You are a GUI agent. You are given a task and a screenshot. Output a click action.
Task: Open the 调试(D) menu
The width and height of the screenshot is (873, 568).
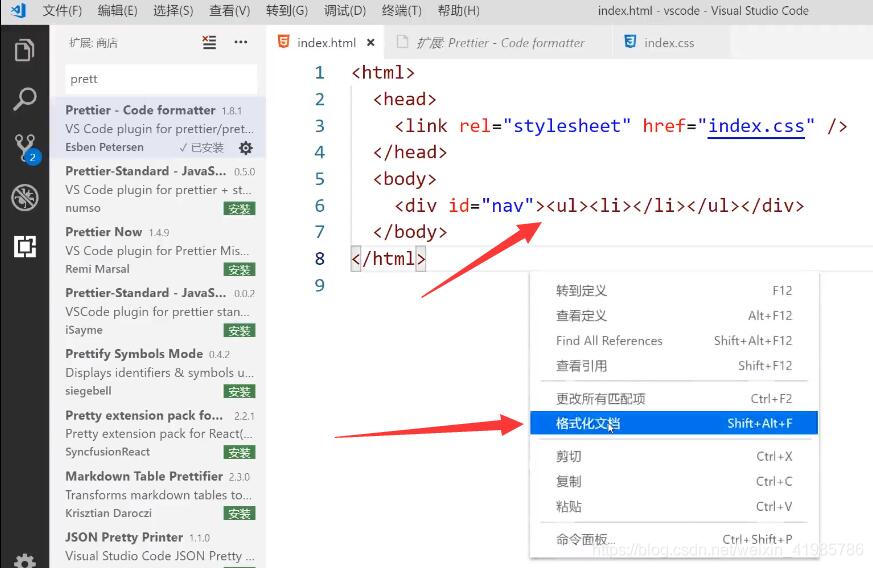pyautogui.click(x=345, y=11)
